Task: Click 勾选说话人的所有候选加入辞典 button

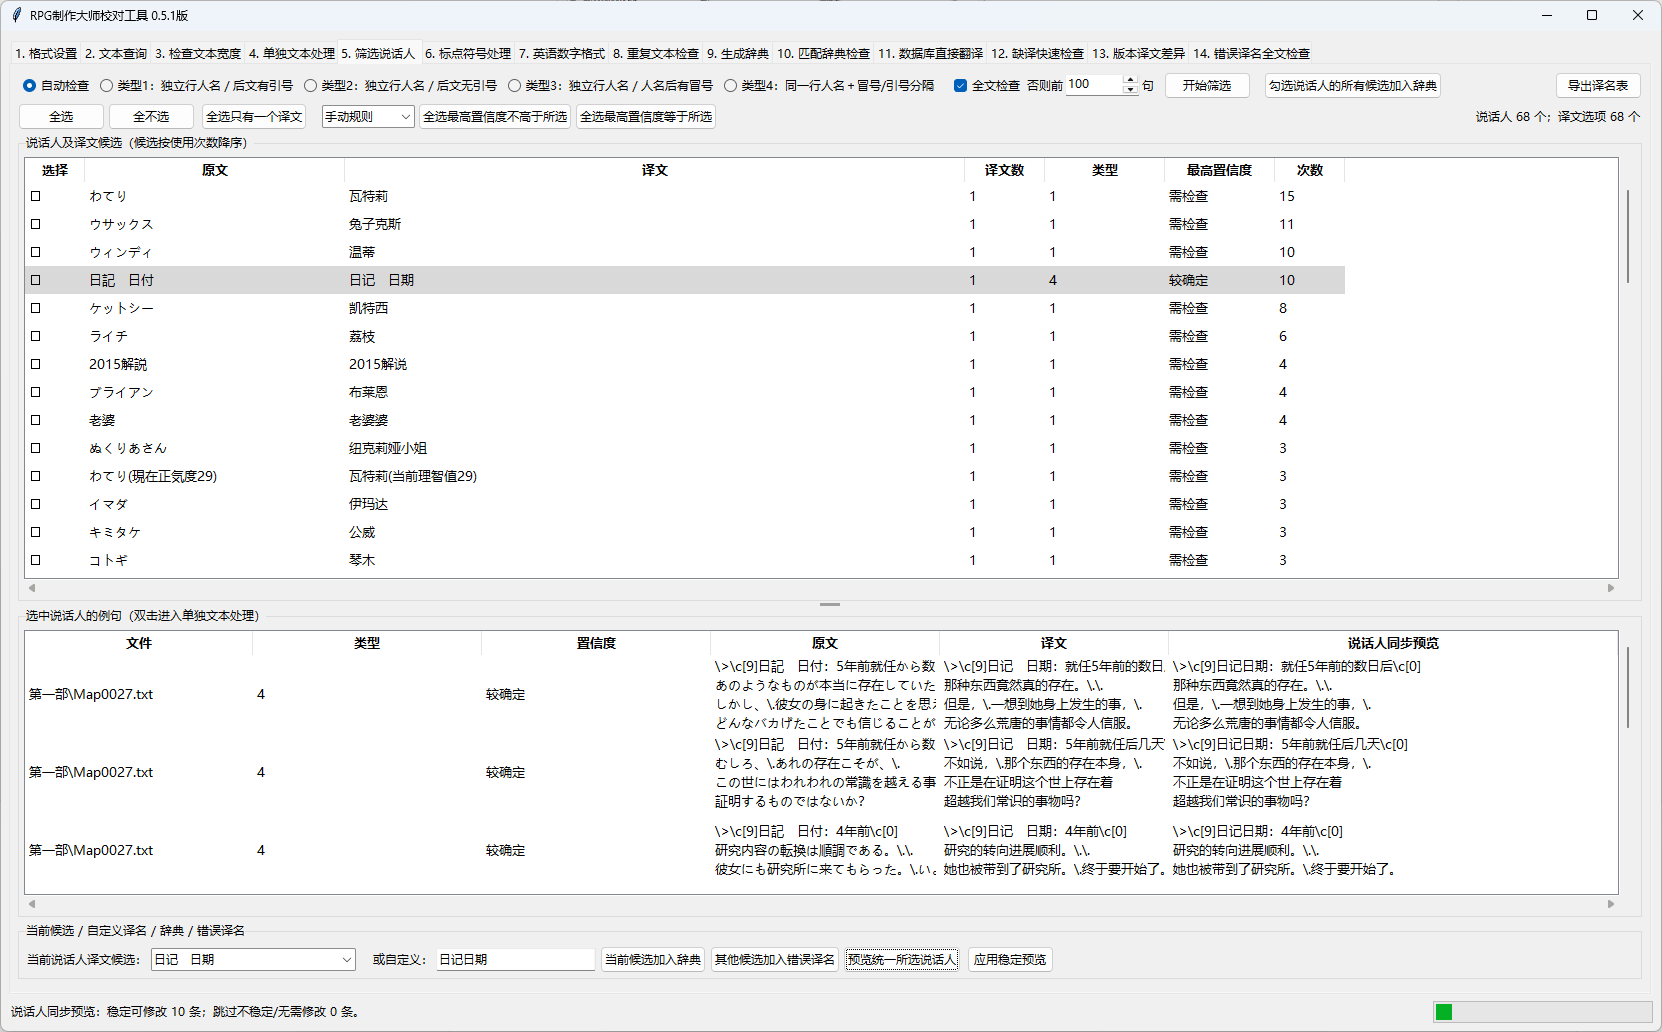Action: coord(1353,86)
